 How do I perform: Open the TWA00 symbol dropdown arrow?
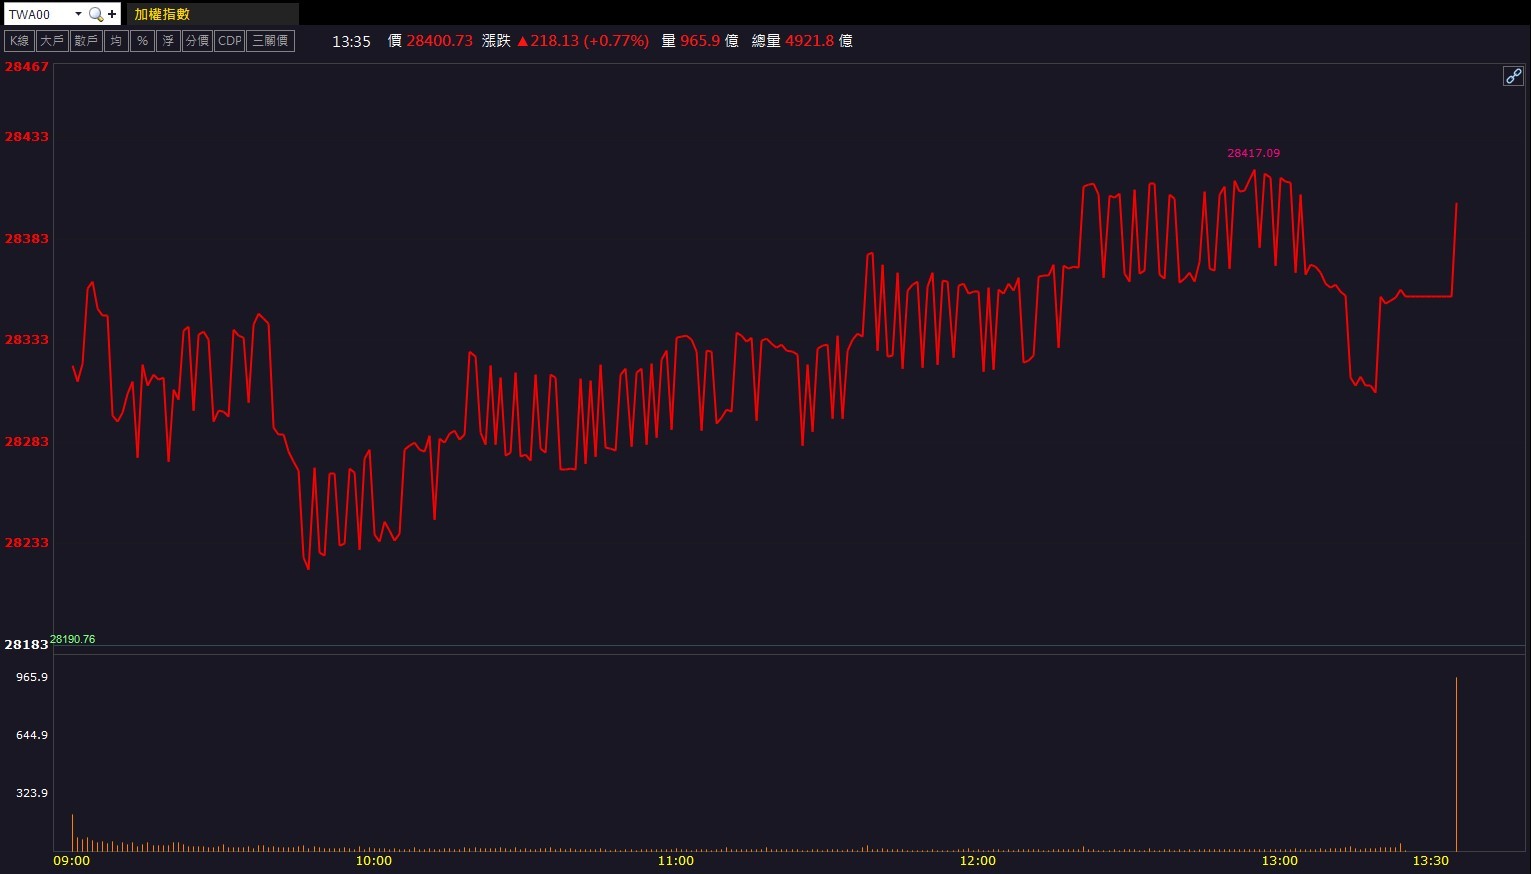pos(78,14)
